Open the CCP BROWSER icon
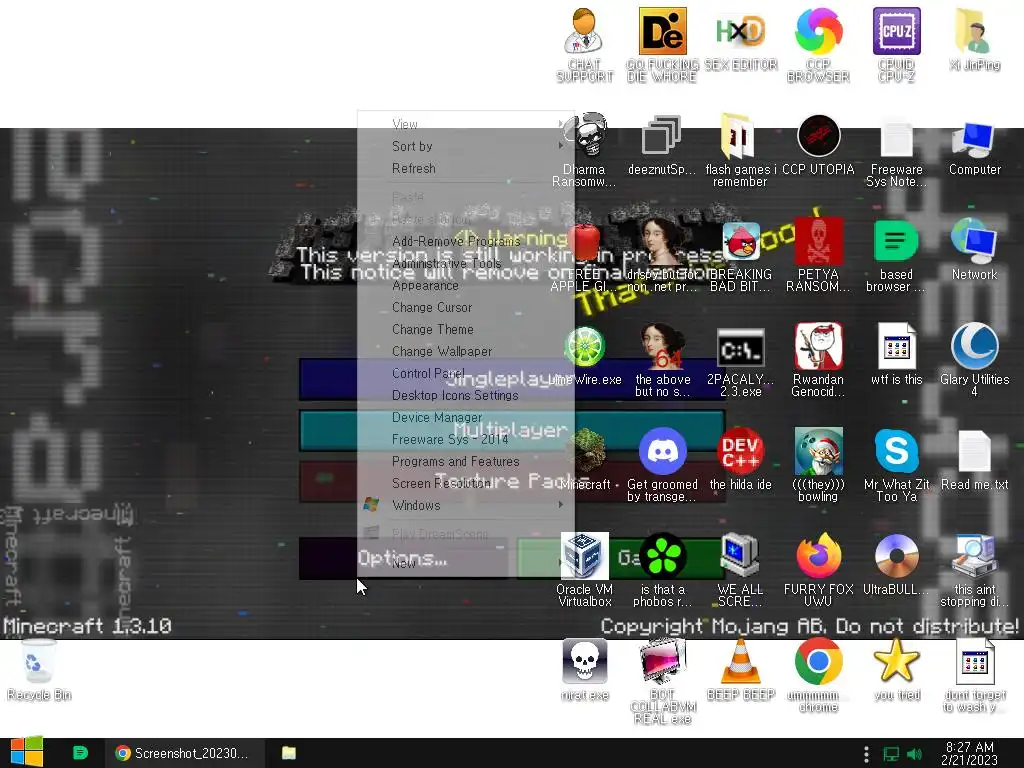The width and height of the screenshot is (1024, 768). point(818,31)
